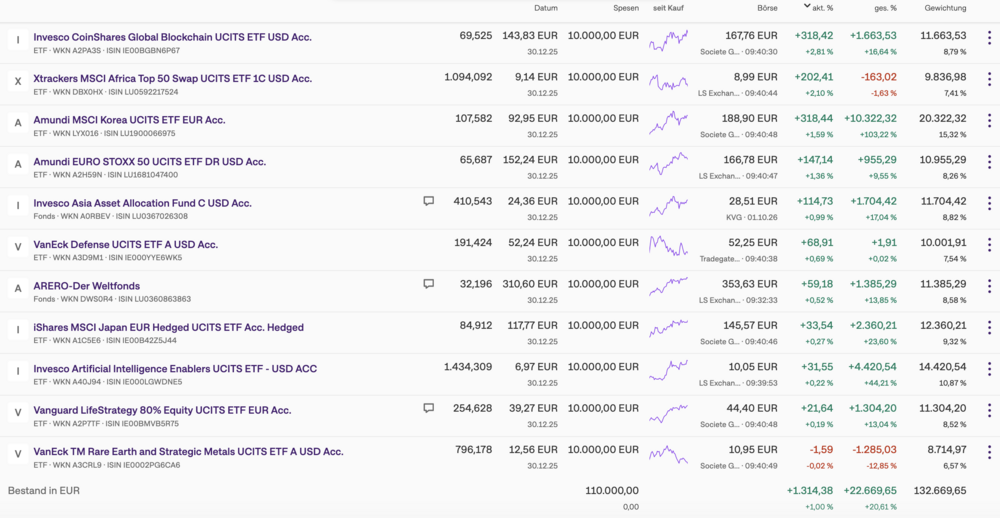
Task: Click the 'A' avatar of Amundi EURO STOXX 50
Action: 18,164
